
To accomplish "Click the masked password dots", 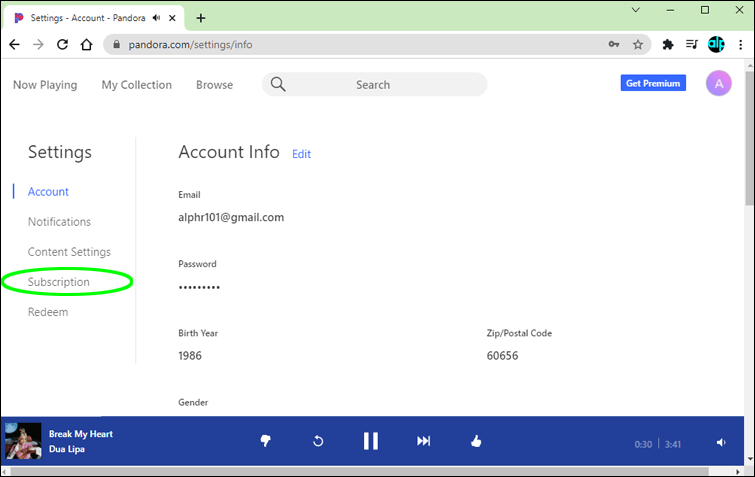I will click(199, 287).
